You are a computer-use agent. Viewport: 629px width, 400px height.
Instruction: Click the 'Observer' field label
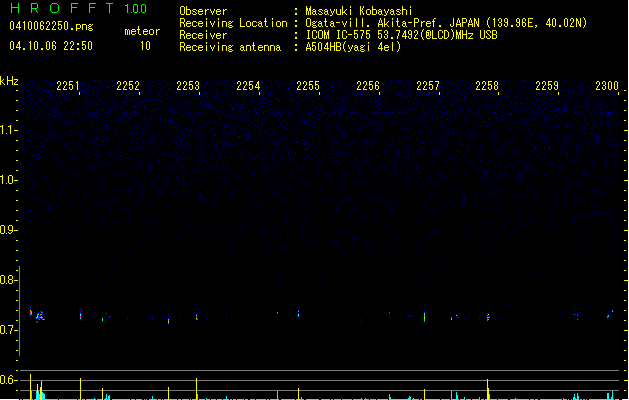click(203, 11)
